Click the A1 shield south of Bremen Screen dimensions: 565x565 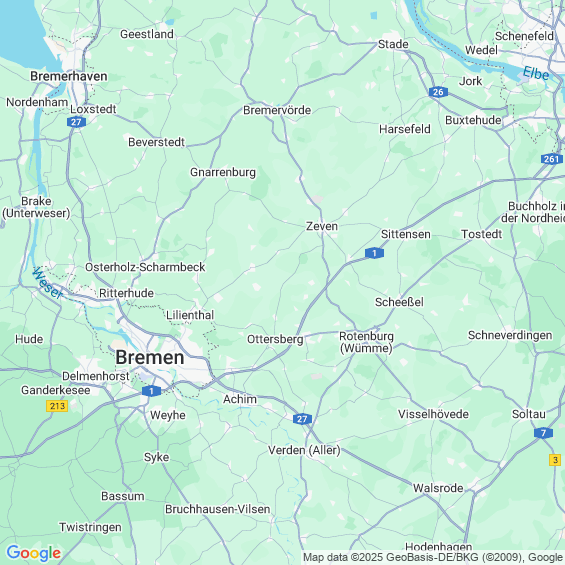(151, 391)
